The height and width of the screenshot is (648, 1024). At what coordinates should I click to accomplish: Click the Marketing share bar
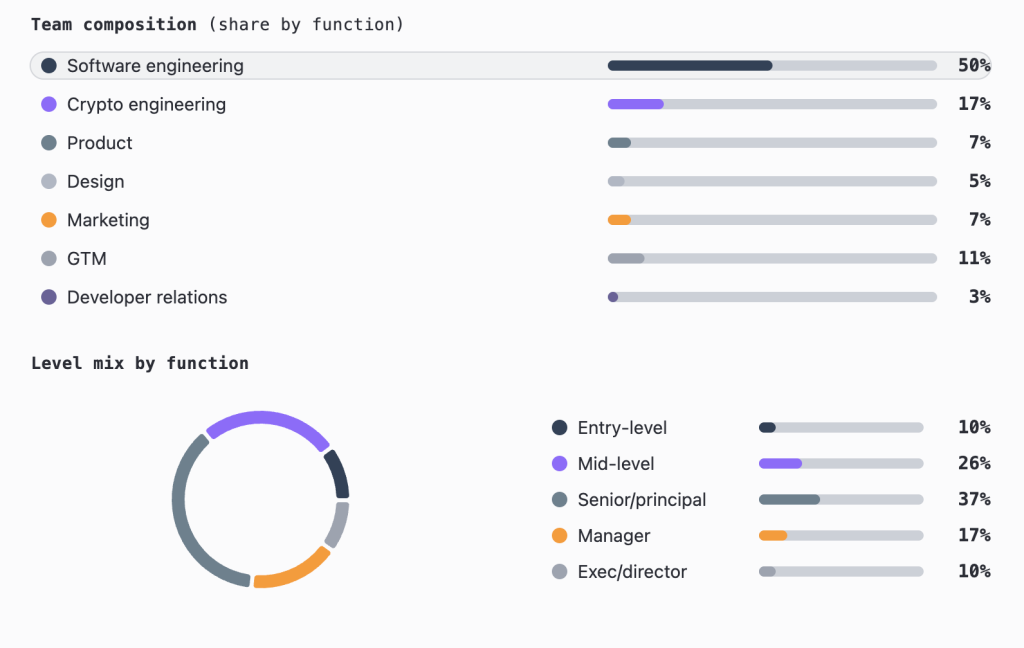[772, 220]
